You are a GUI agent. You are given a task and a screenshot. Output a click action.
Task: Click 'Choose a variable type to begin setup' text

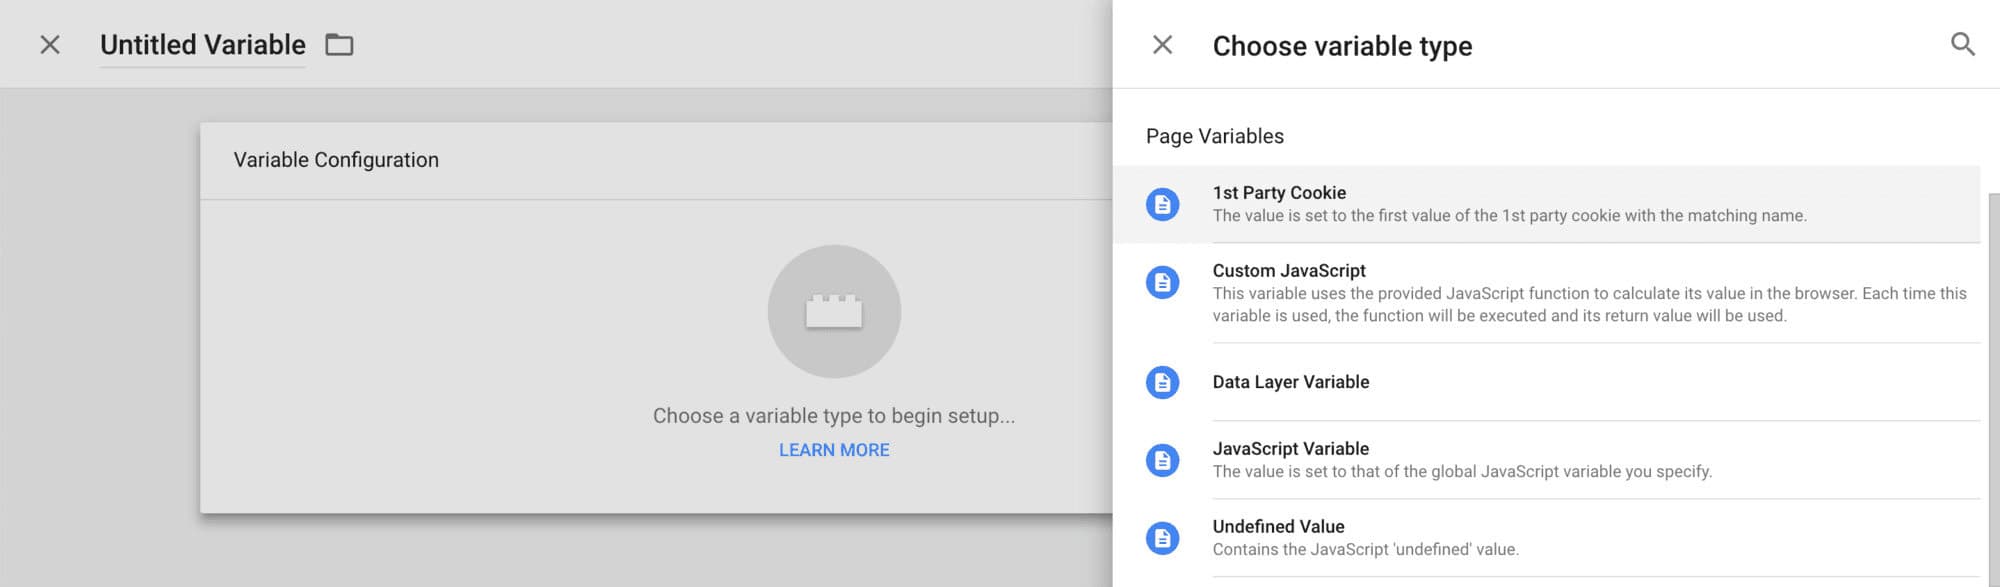[834, 416]
